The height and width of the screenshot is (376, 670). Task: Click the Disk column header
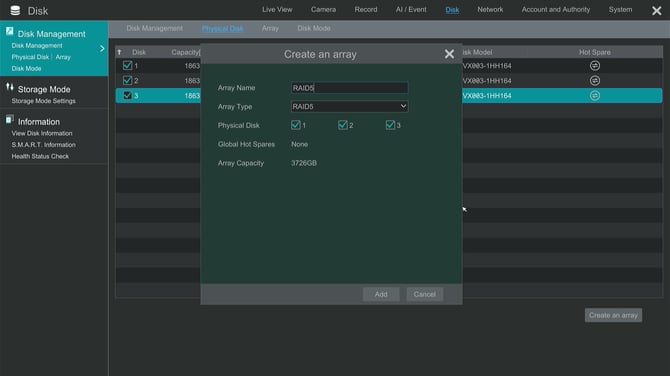139,52
